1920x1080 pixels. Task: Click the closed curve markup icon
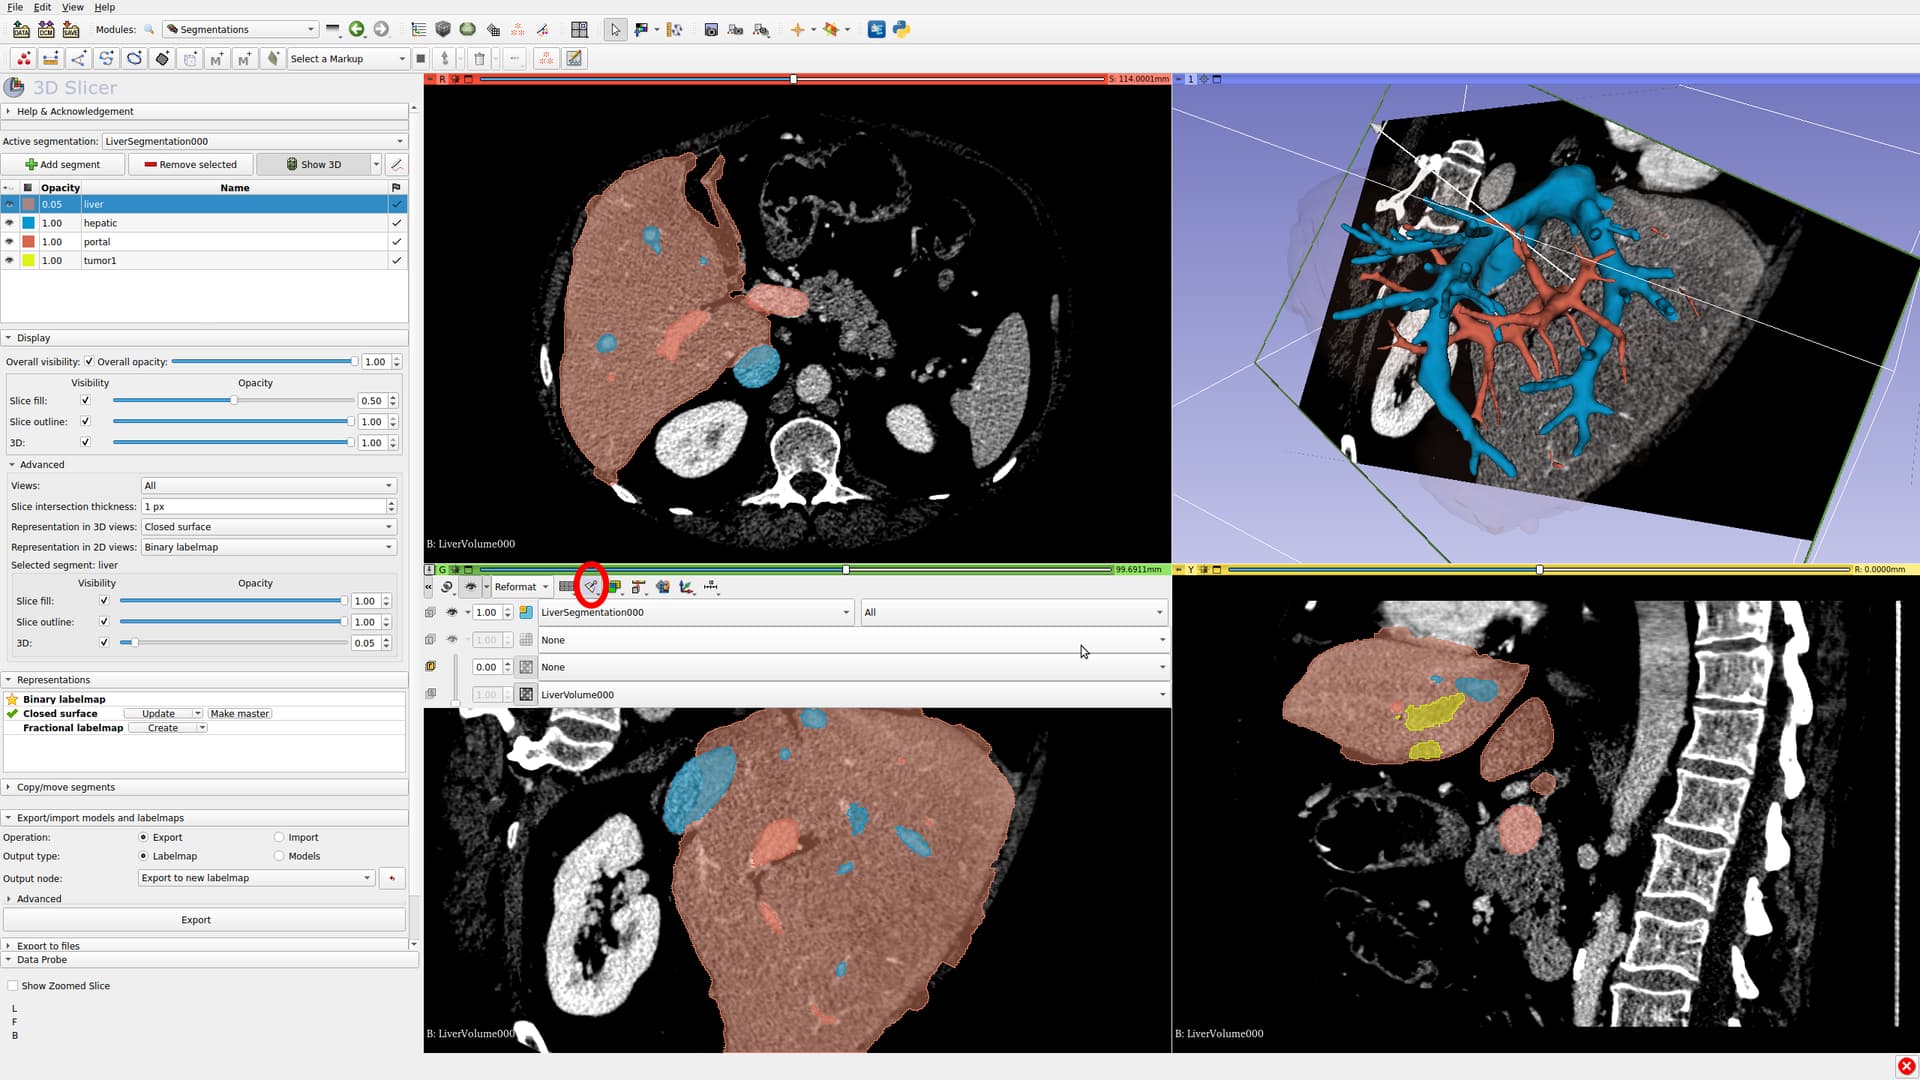click(x=134, y=59)
